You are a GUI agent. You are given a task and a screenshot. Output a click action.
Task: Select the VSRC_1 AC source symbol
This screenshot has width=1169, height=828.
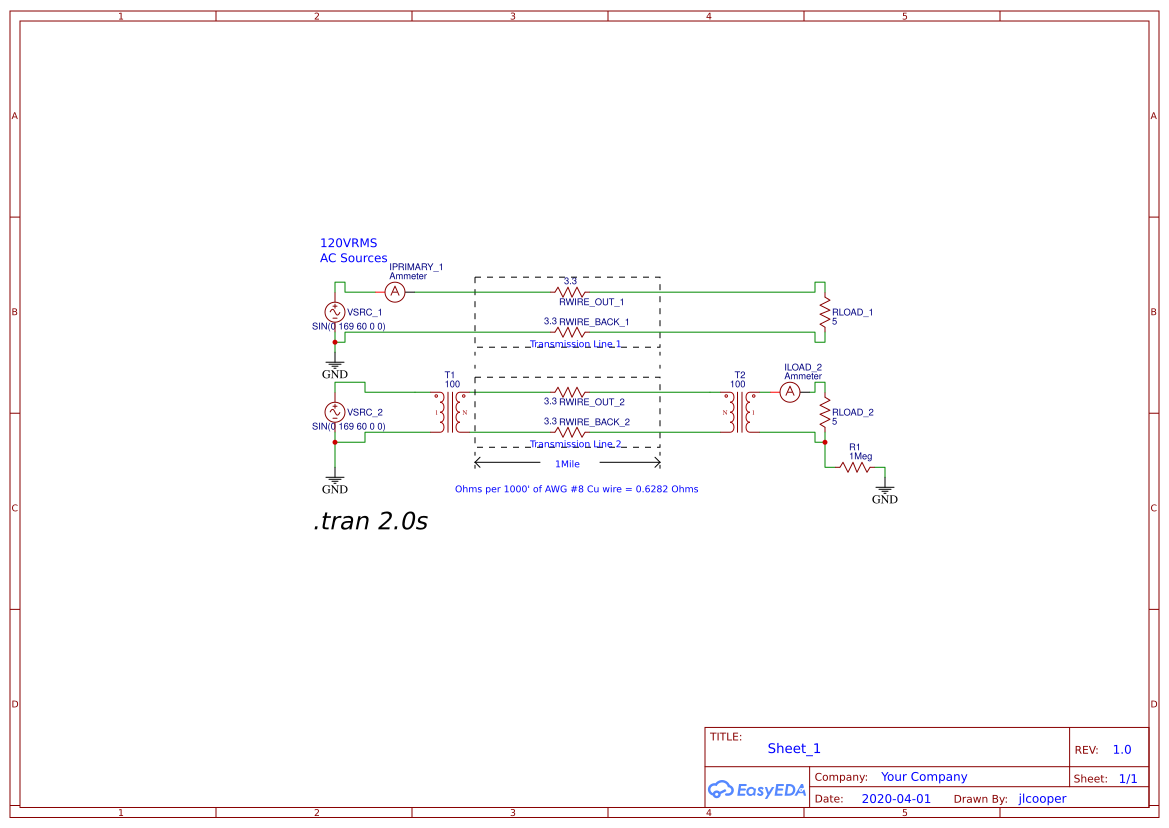[335, 312]
